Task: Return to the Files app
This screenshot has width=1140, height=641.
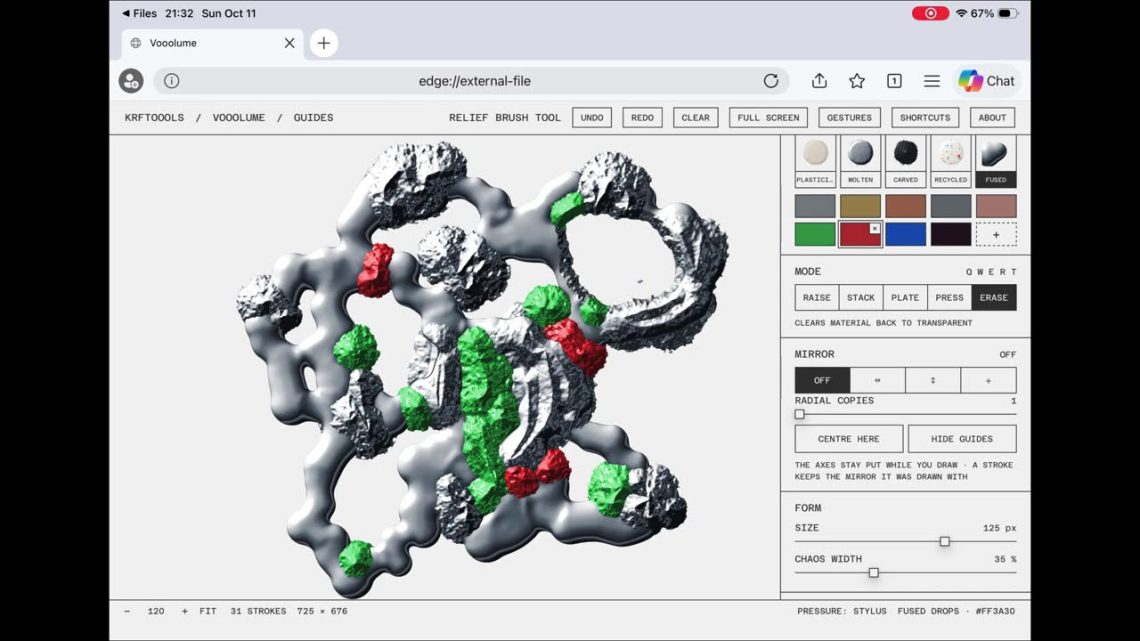Action: (x=140, y=13)
